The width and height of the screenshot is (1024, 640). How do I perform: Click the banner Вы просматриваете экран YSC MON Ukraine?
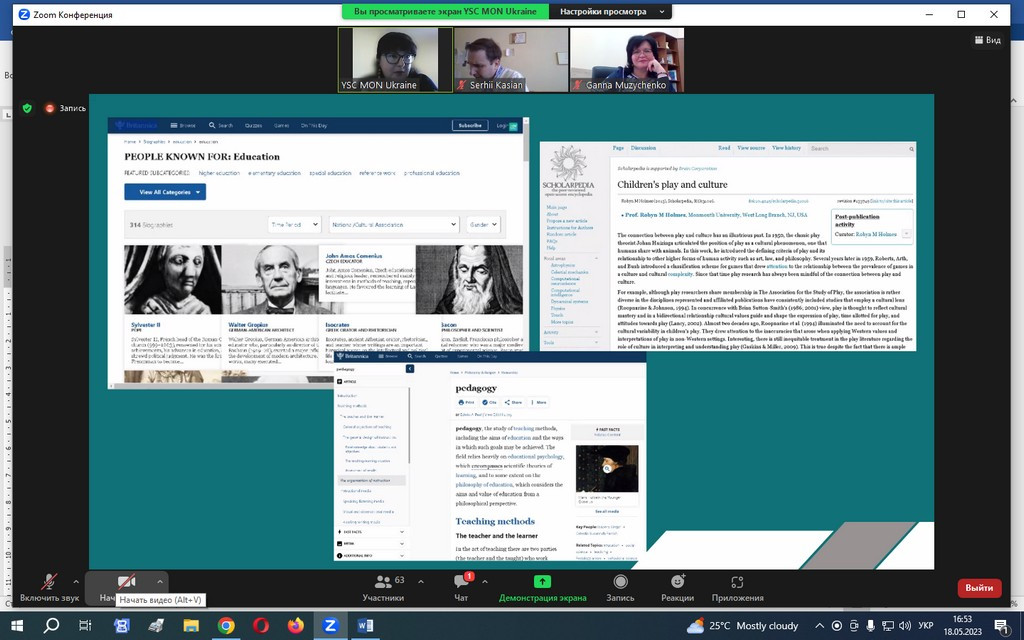445,12
